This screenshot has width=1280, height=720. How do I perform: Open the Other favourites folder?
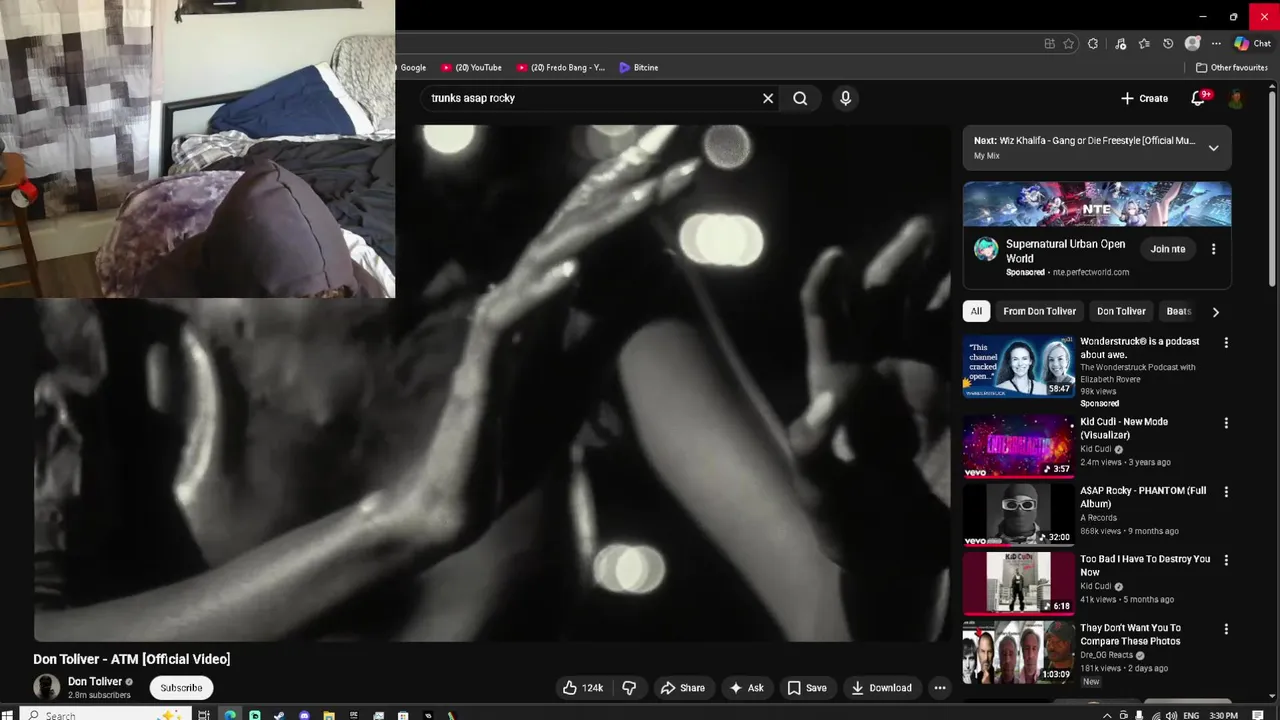1232,67
